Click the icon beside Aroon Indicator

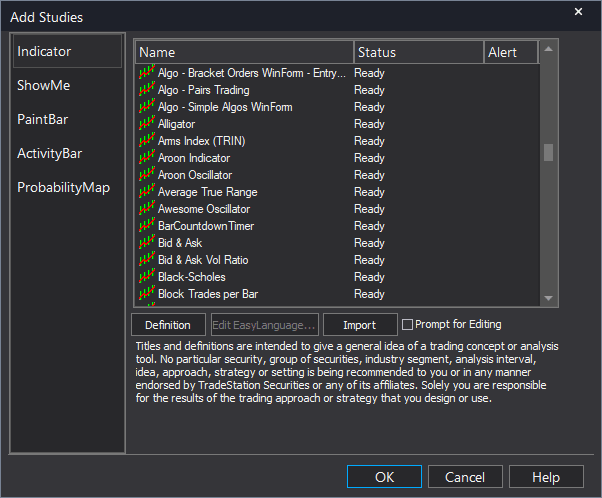[x=147, y=158]
